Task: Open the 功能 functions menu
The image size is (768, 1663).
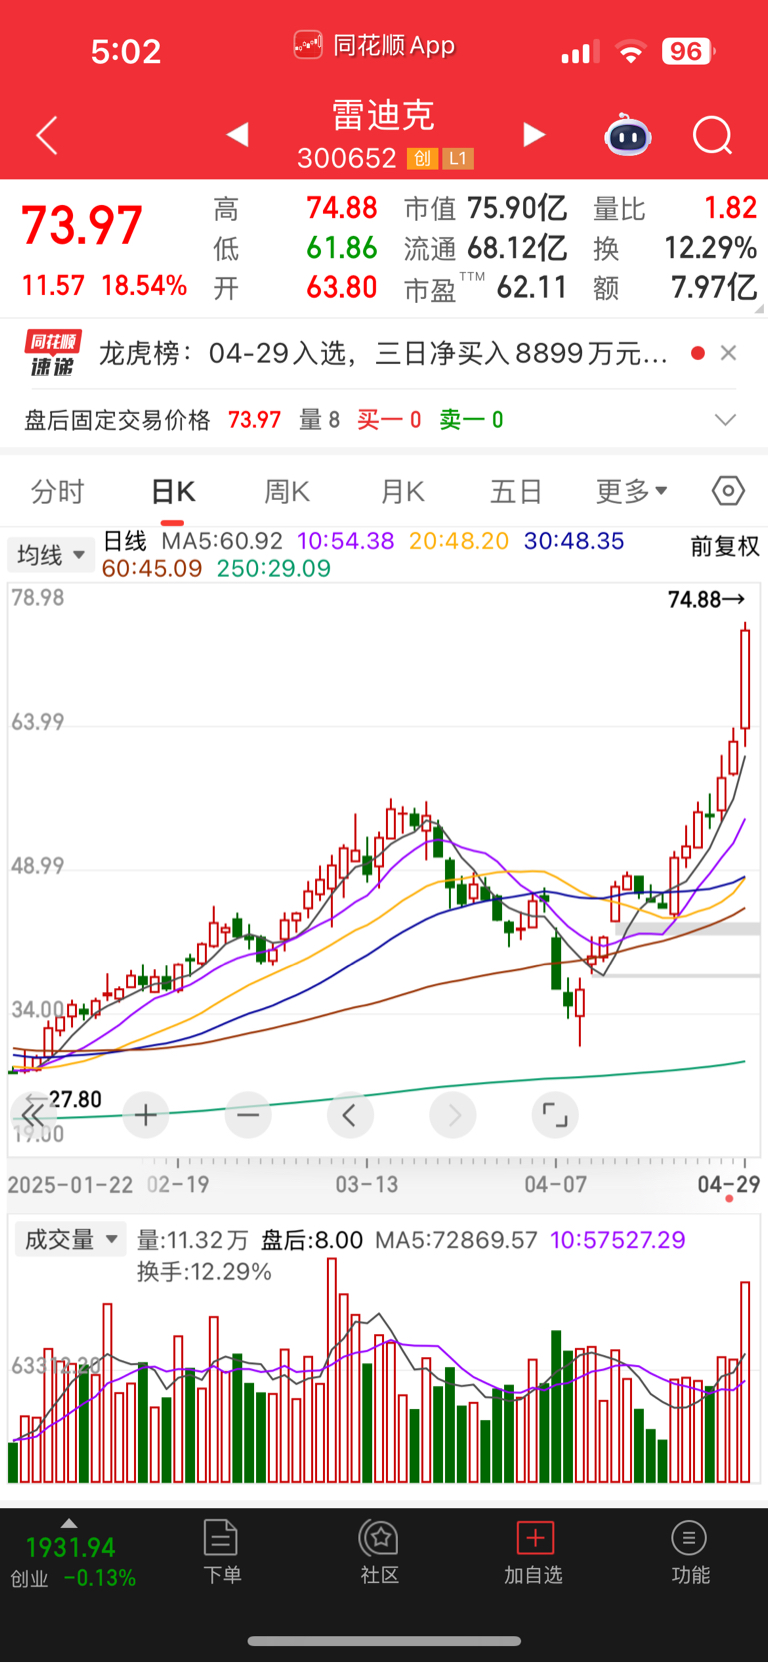Action: (690, 1552)
